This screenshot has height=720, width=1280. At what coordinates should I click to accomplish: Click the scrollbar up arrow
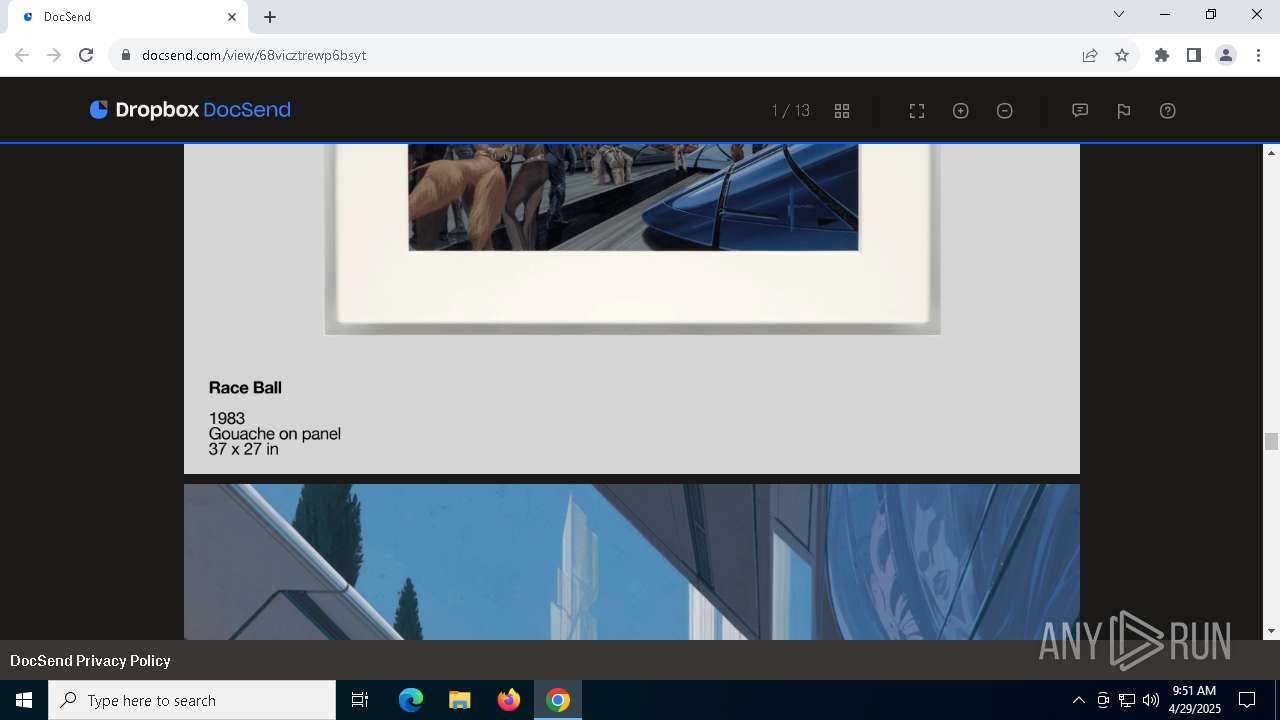(x=1271, y=152)
